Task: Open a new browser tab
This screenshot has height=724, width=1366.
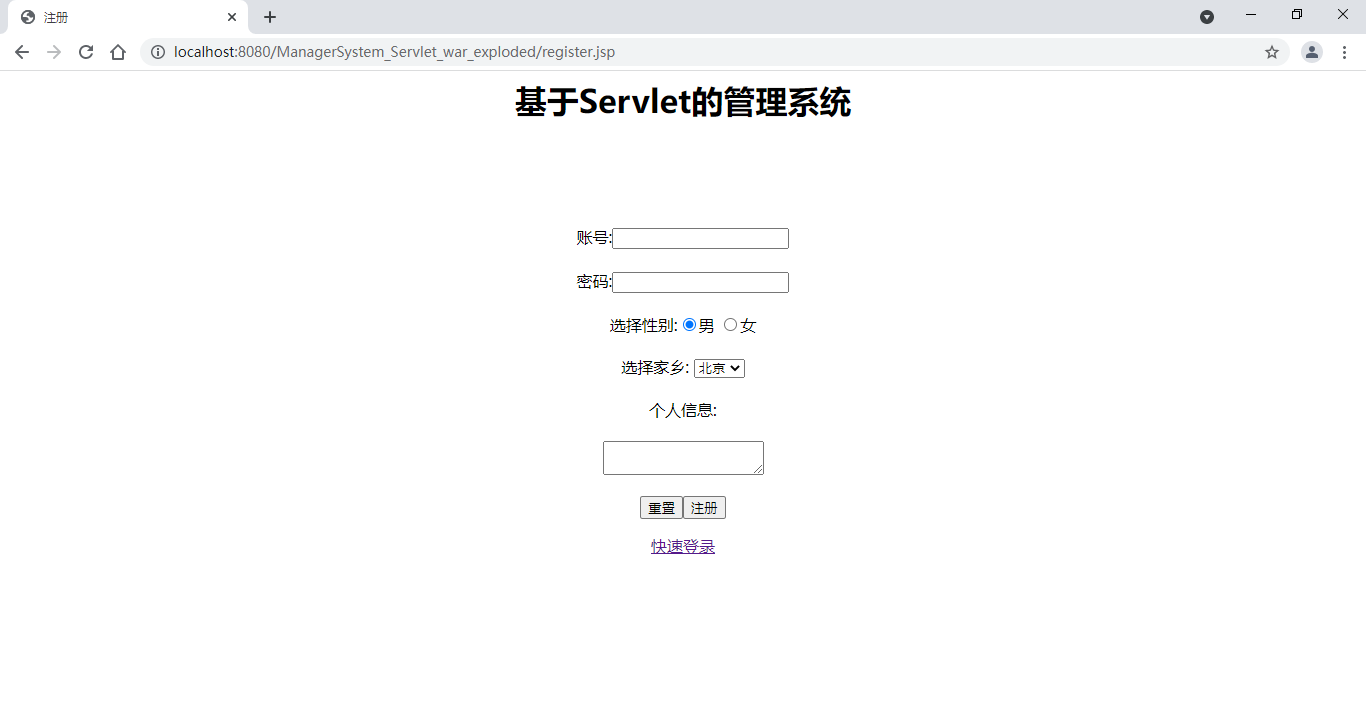Action: [x=270, y=17]
